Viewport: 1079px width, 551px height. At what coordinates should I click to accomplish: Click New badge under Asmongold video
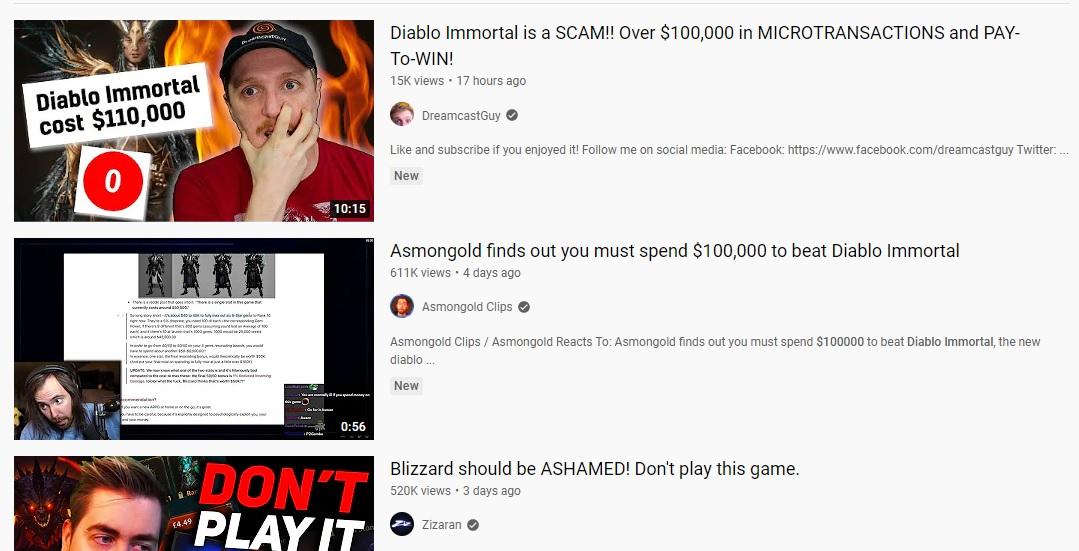click(x=406, y=385)
